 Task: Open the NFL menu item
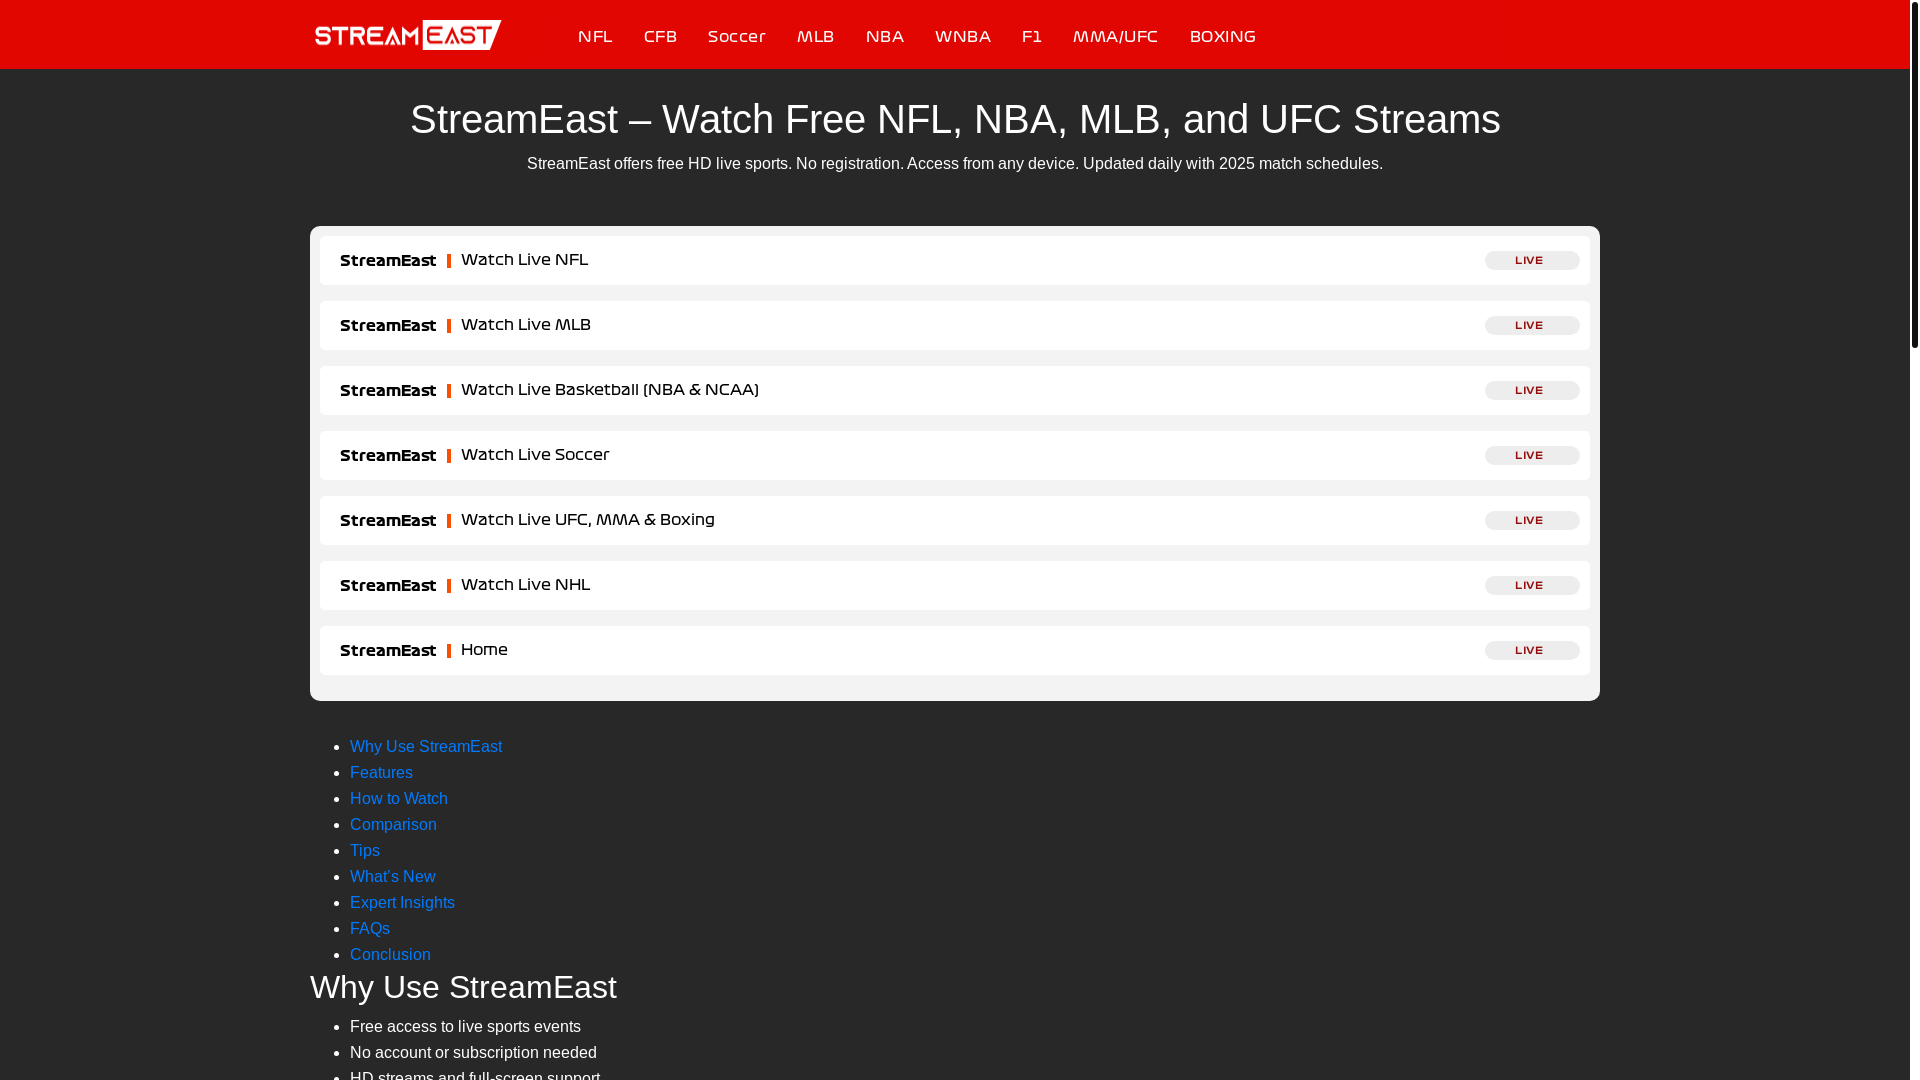[x=595, y=37]
